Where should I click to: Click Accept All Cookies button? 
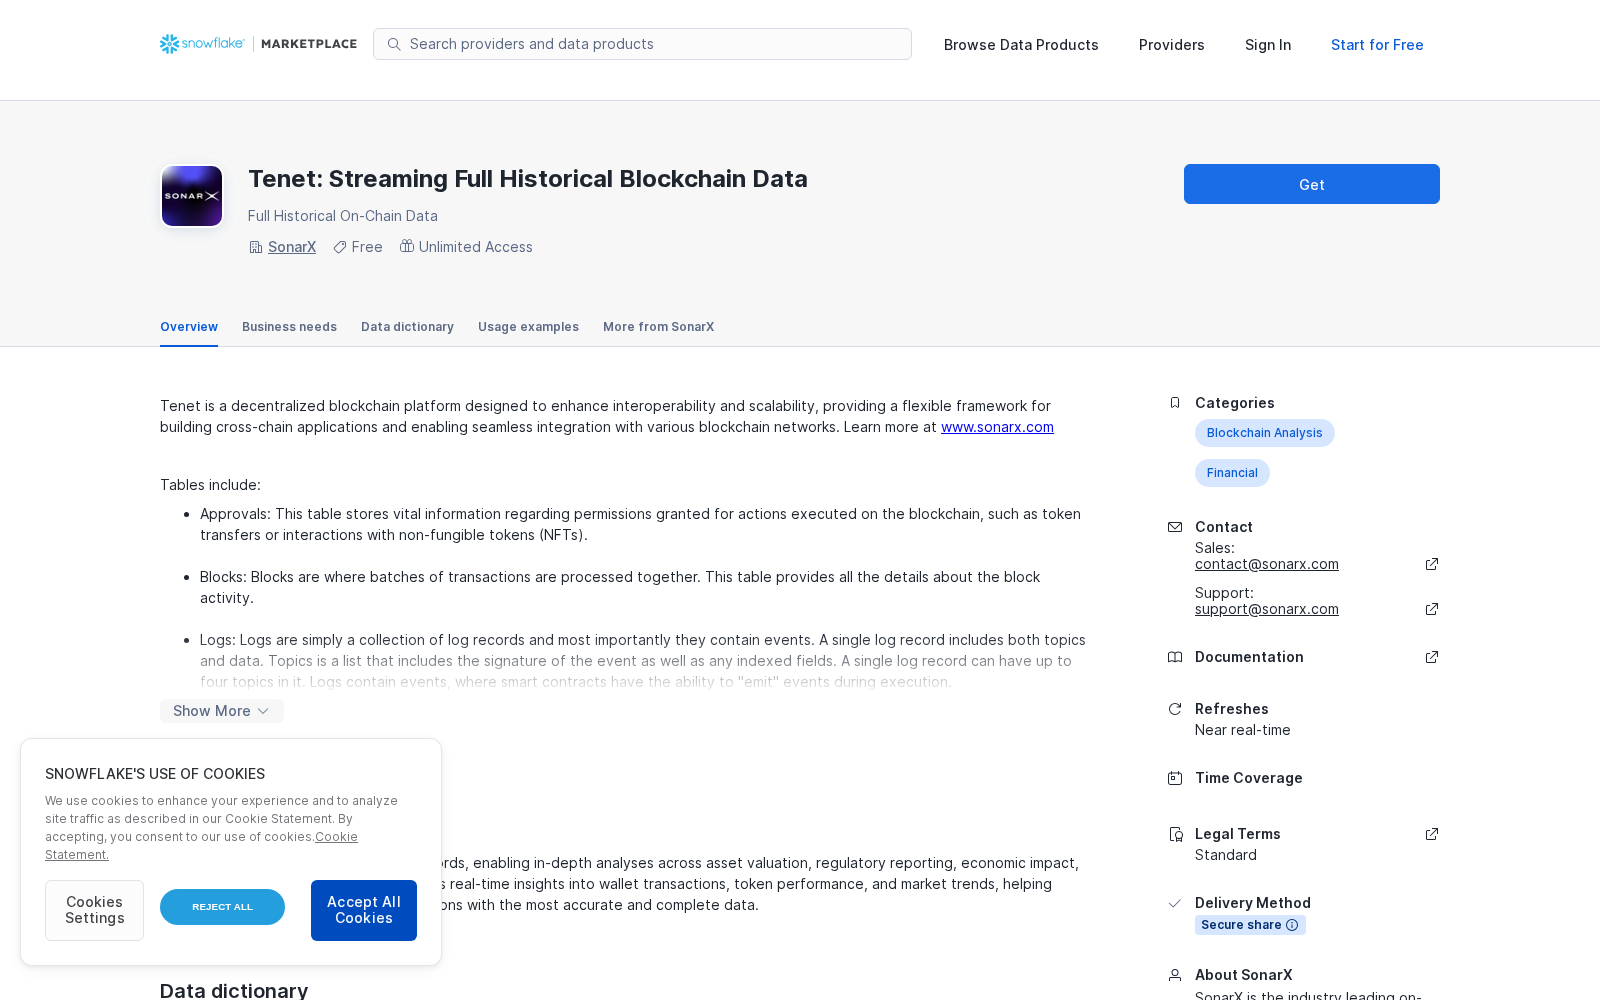pyautogui.click(x=364, y=910)
